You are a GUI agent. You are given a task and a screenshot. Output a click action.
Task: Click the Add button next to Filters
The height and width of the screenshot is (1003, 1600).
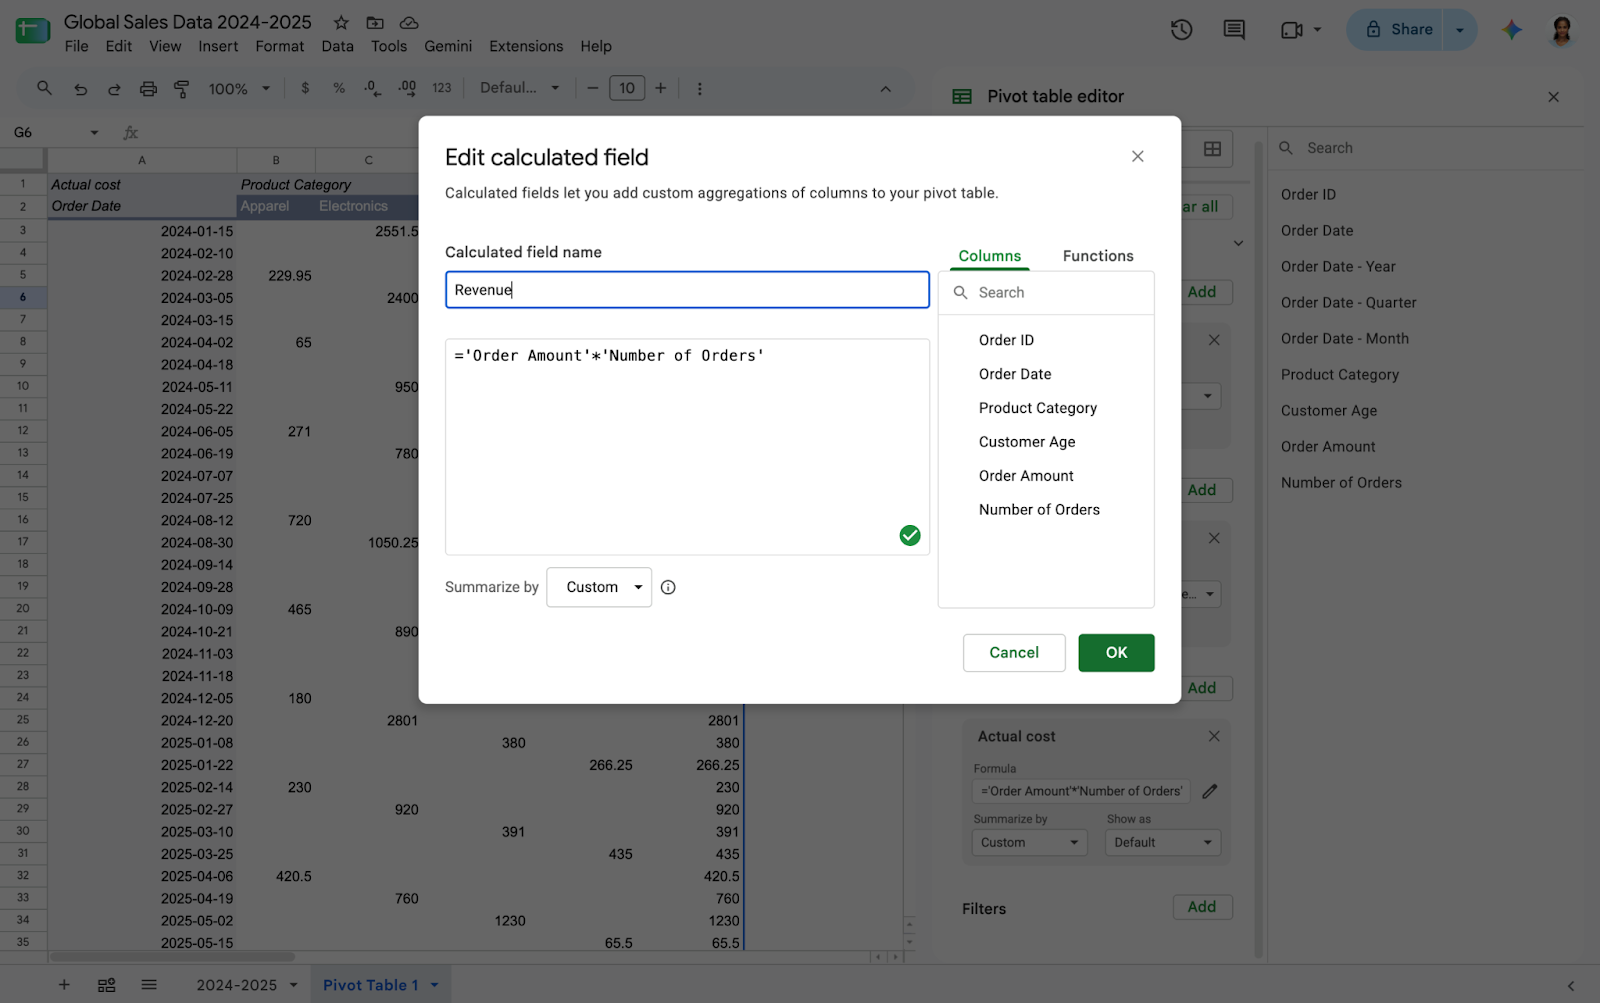pos(1202,907)
